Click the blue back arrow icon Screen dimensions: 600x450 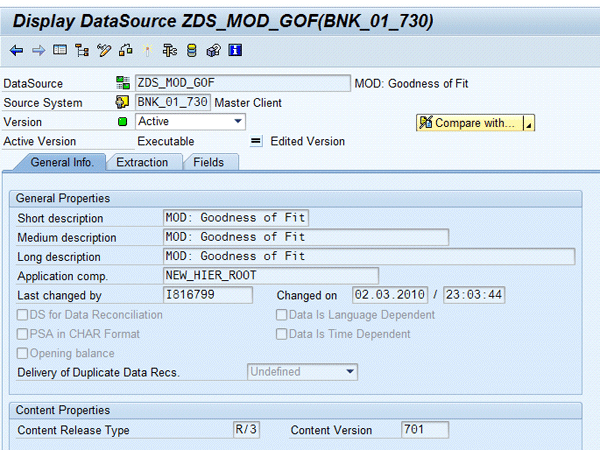coord(17,50)
